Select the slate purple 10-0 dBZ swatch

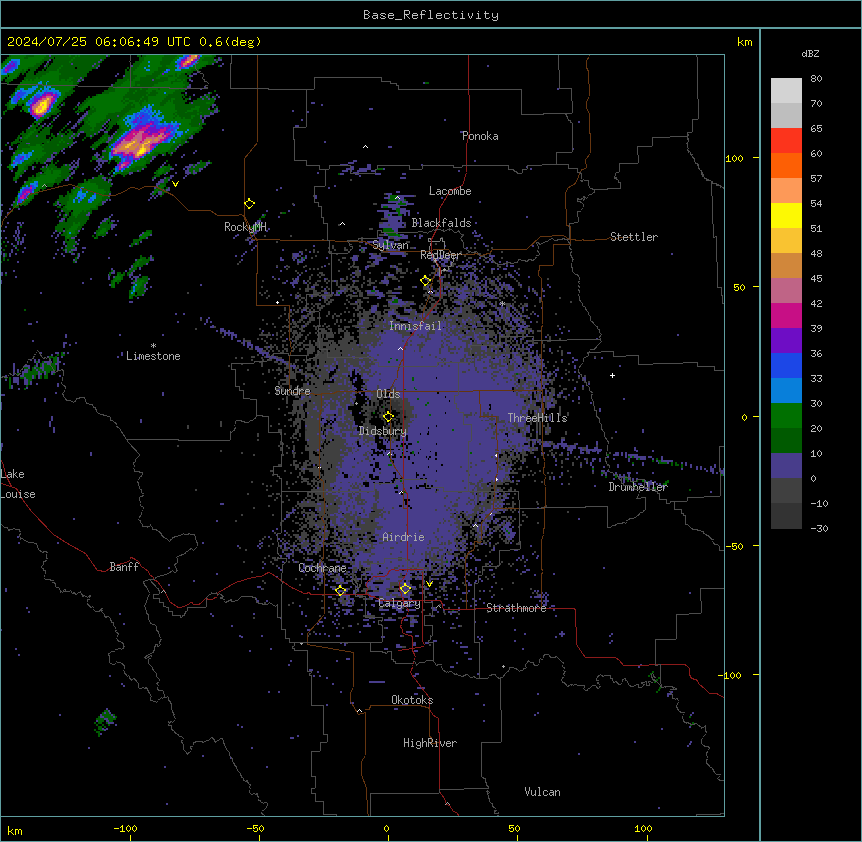[x=786, y=466]
